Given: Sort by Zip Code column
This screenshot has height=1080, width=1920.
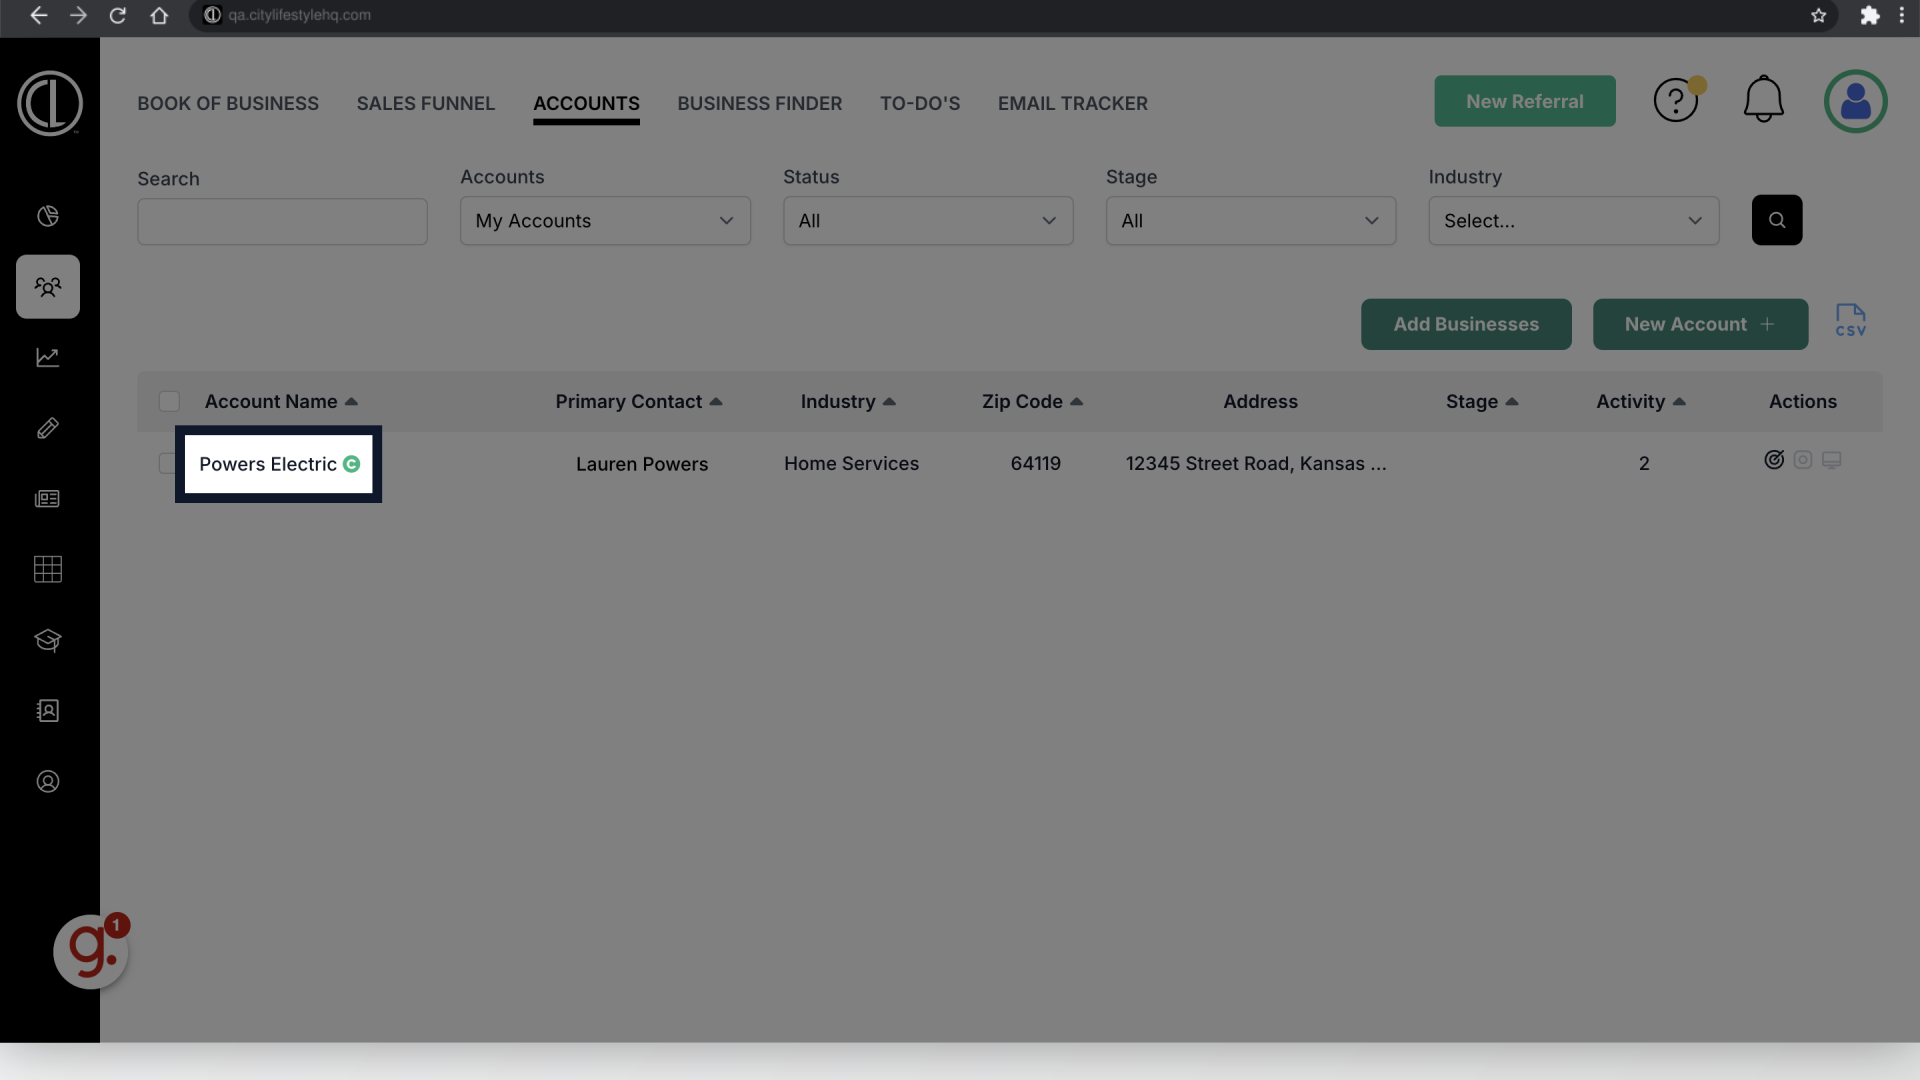Looking at the screenshot, I should (x=1032, y=401).
